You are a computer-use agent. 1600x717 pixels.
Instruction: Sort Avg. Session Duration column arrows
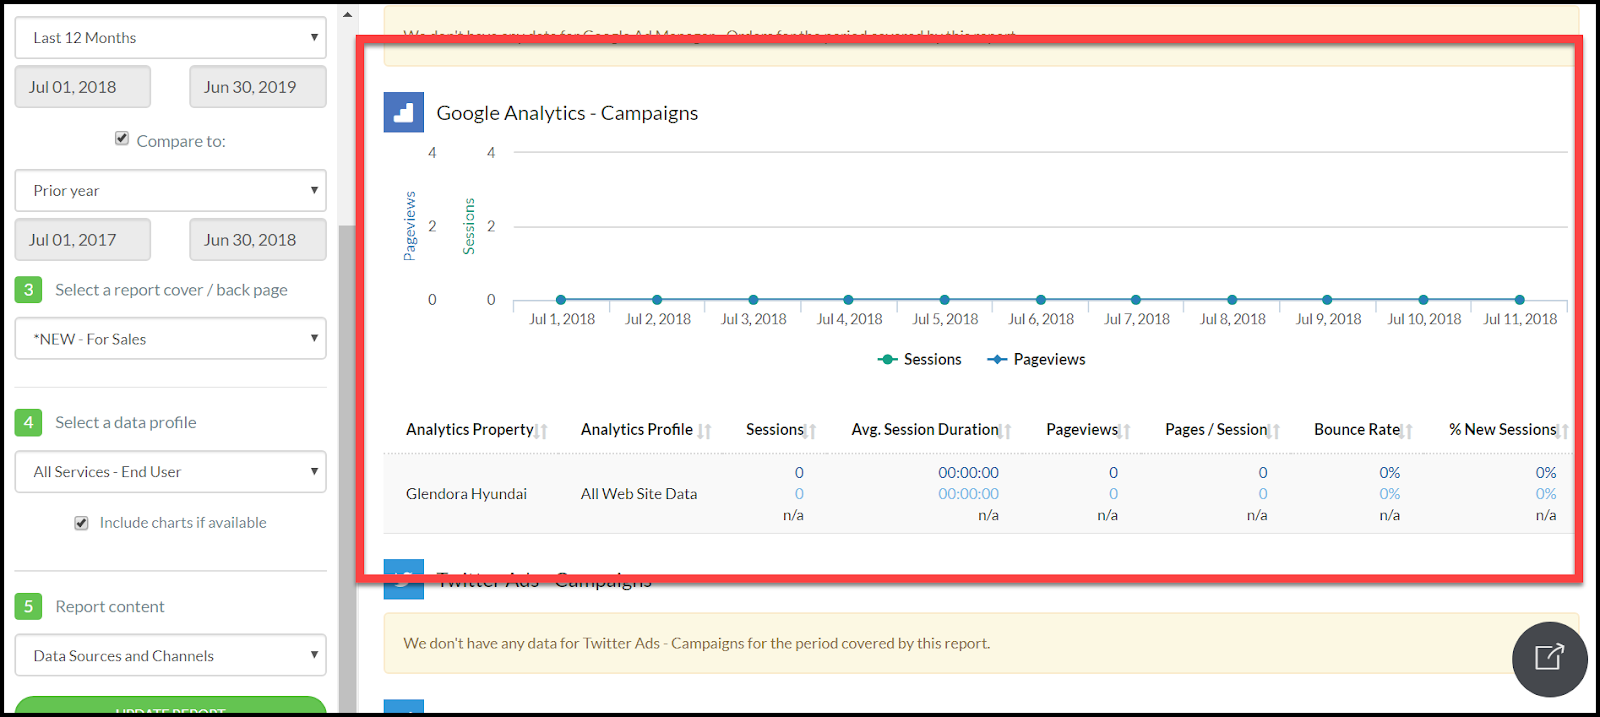coord(1005,431)
